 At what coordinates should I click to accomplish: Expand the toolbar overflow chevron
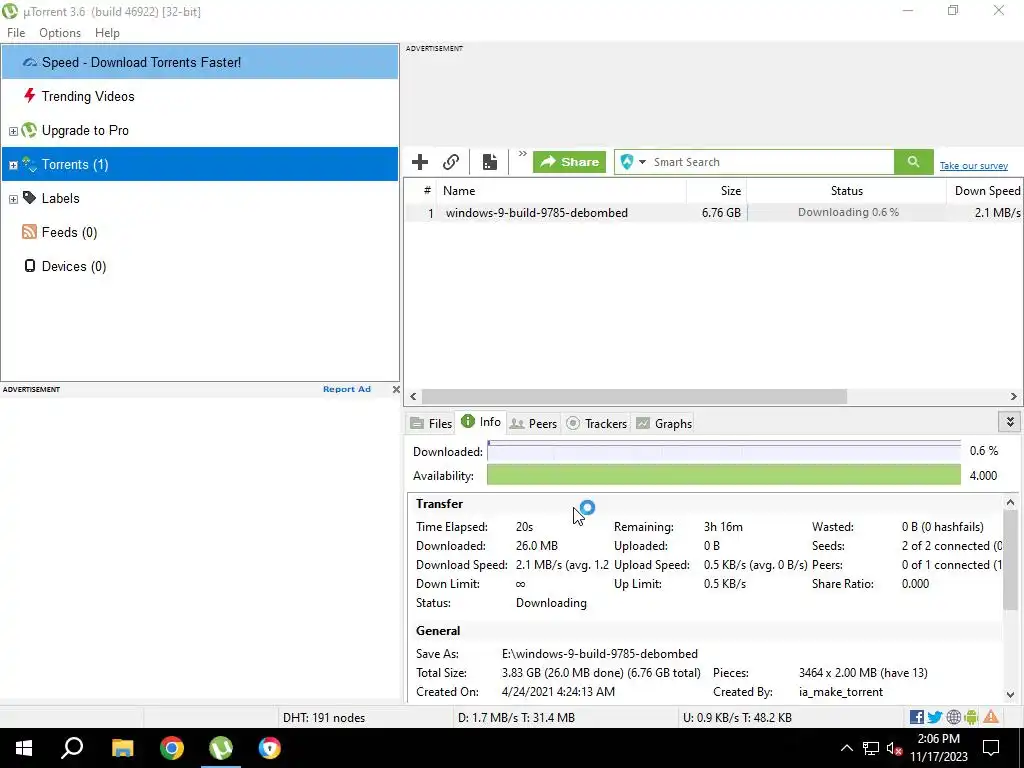point(522,155)
